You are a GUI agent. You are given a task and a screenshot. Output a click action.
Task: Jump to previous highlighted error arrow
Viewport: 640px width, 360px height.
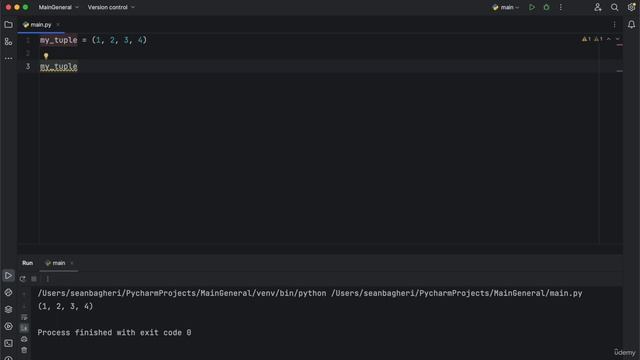[609, 39]
